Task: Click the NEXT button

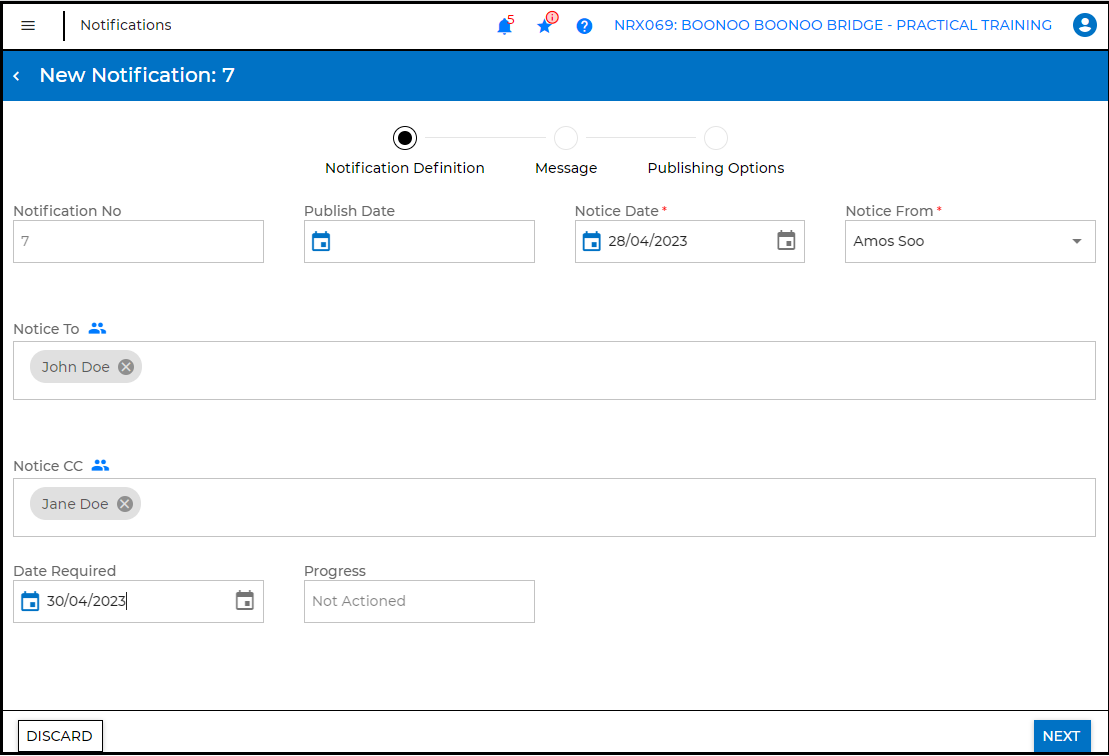Action: [x=1062, y=736]
